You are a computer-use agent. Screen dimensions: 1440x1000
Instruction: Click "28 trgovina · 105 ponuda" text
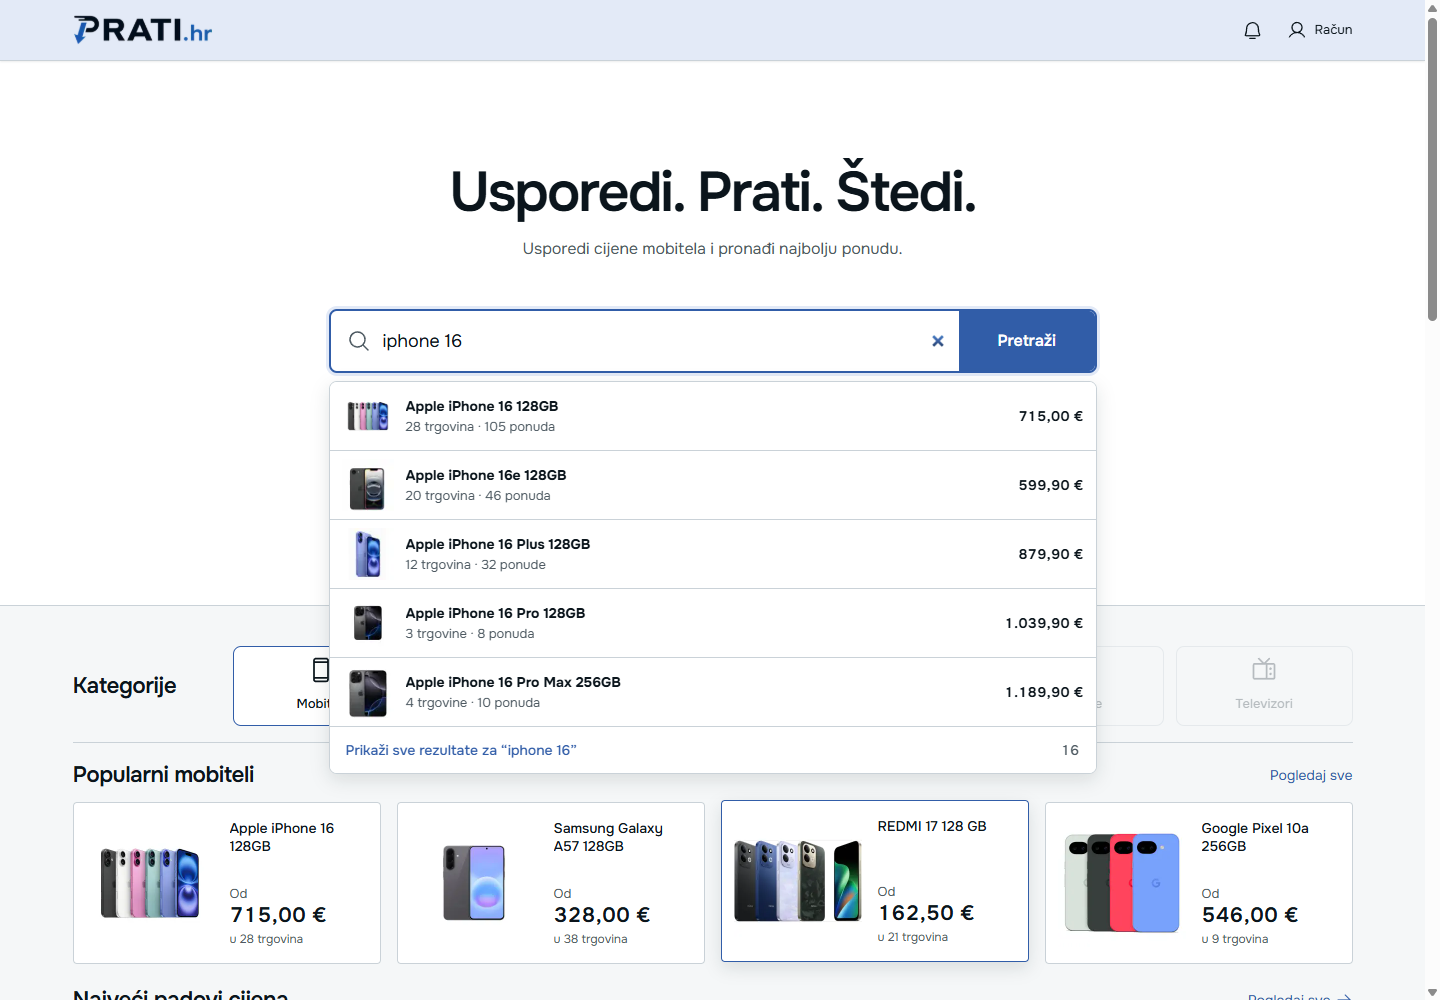[x=480, y=427]
